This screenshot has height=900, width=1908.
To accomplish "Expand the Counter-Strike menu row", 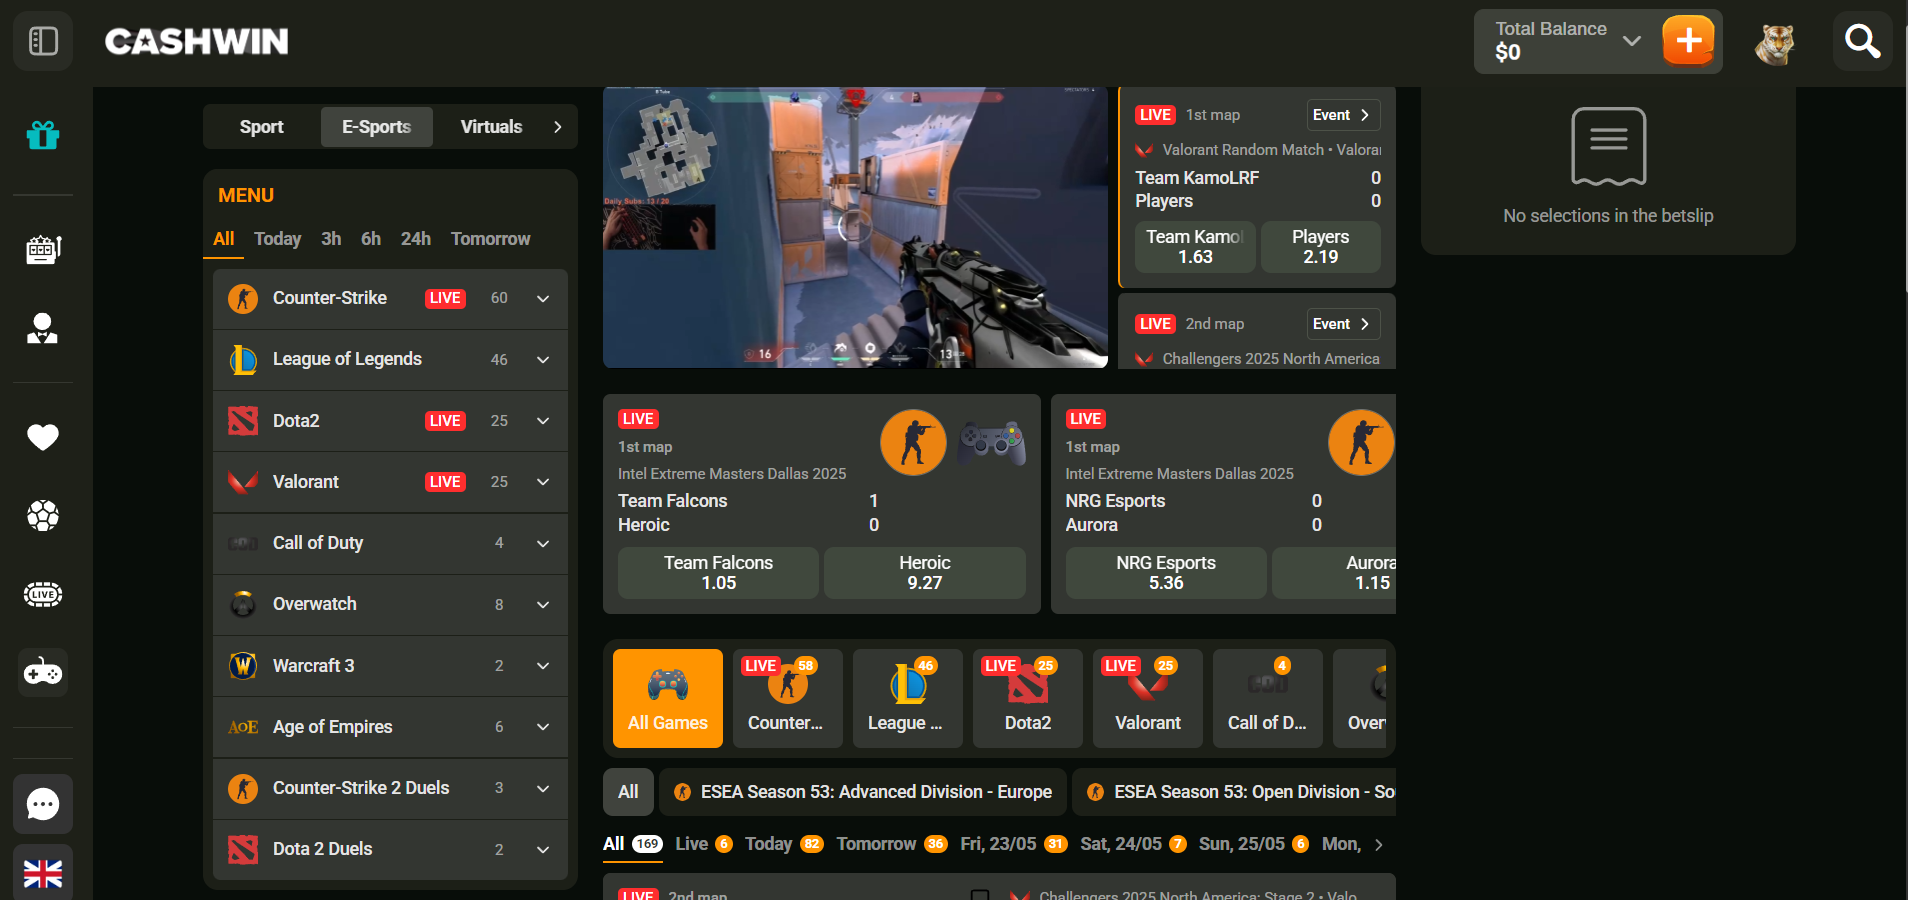I will (543, 299).
